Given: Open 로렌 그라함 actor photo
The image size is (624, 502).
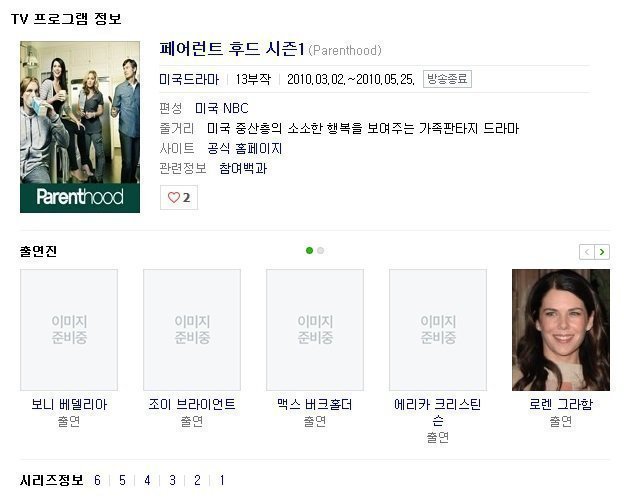Looking at the screenshot, I should tap(561, 330).
